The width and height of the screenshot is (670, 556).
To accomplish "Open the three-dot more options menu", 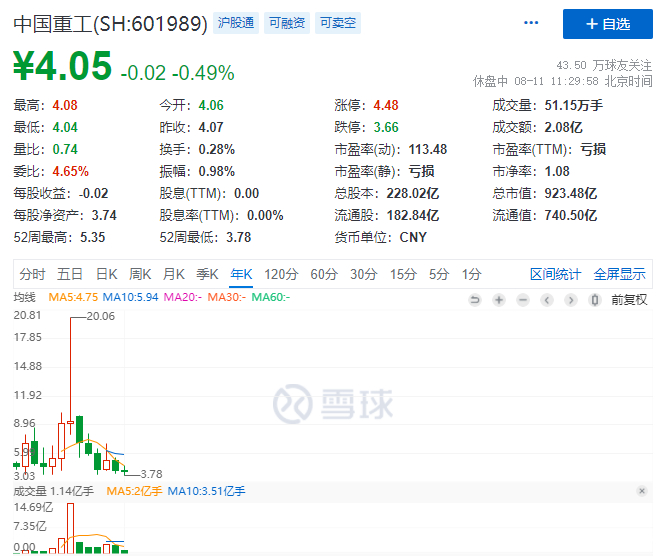I will coord(531,23).
